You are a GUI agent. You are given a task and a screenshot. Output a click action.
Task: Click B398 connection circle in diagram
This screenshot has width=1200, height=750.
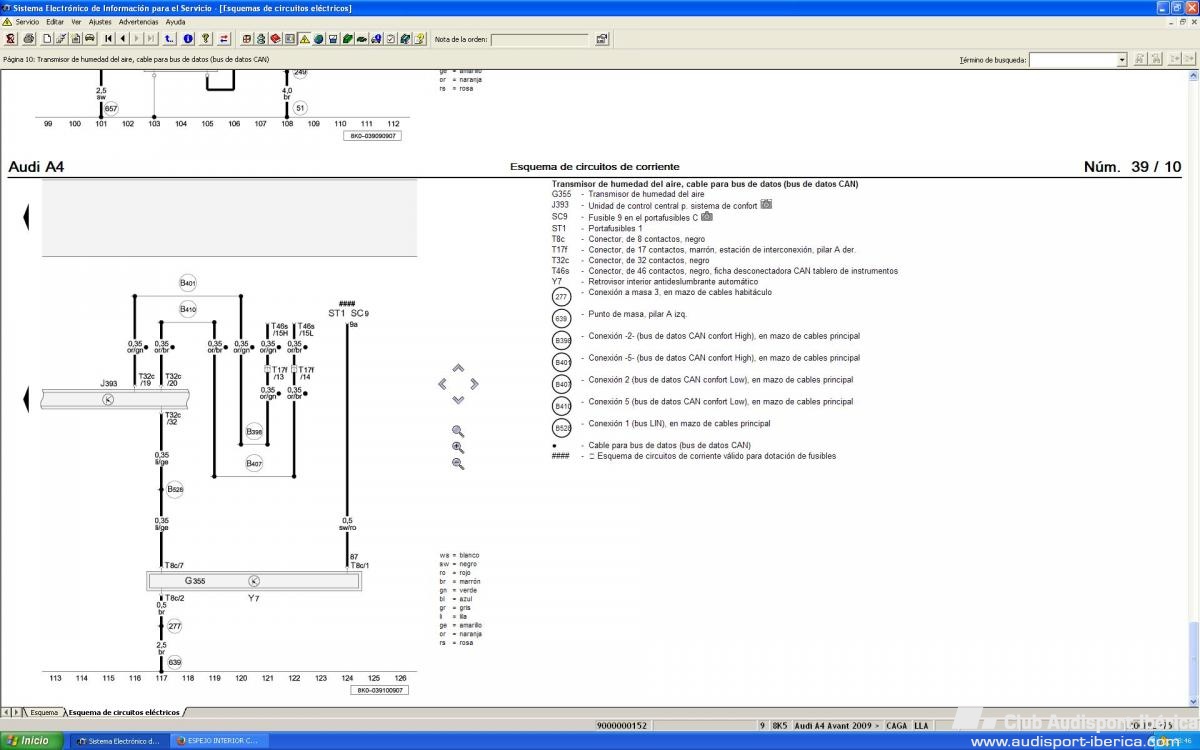click(x=254, y=433)
